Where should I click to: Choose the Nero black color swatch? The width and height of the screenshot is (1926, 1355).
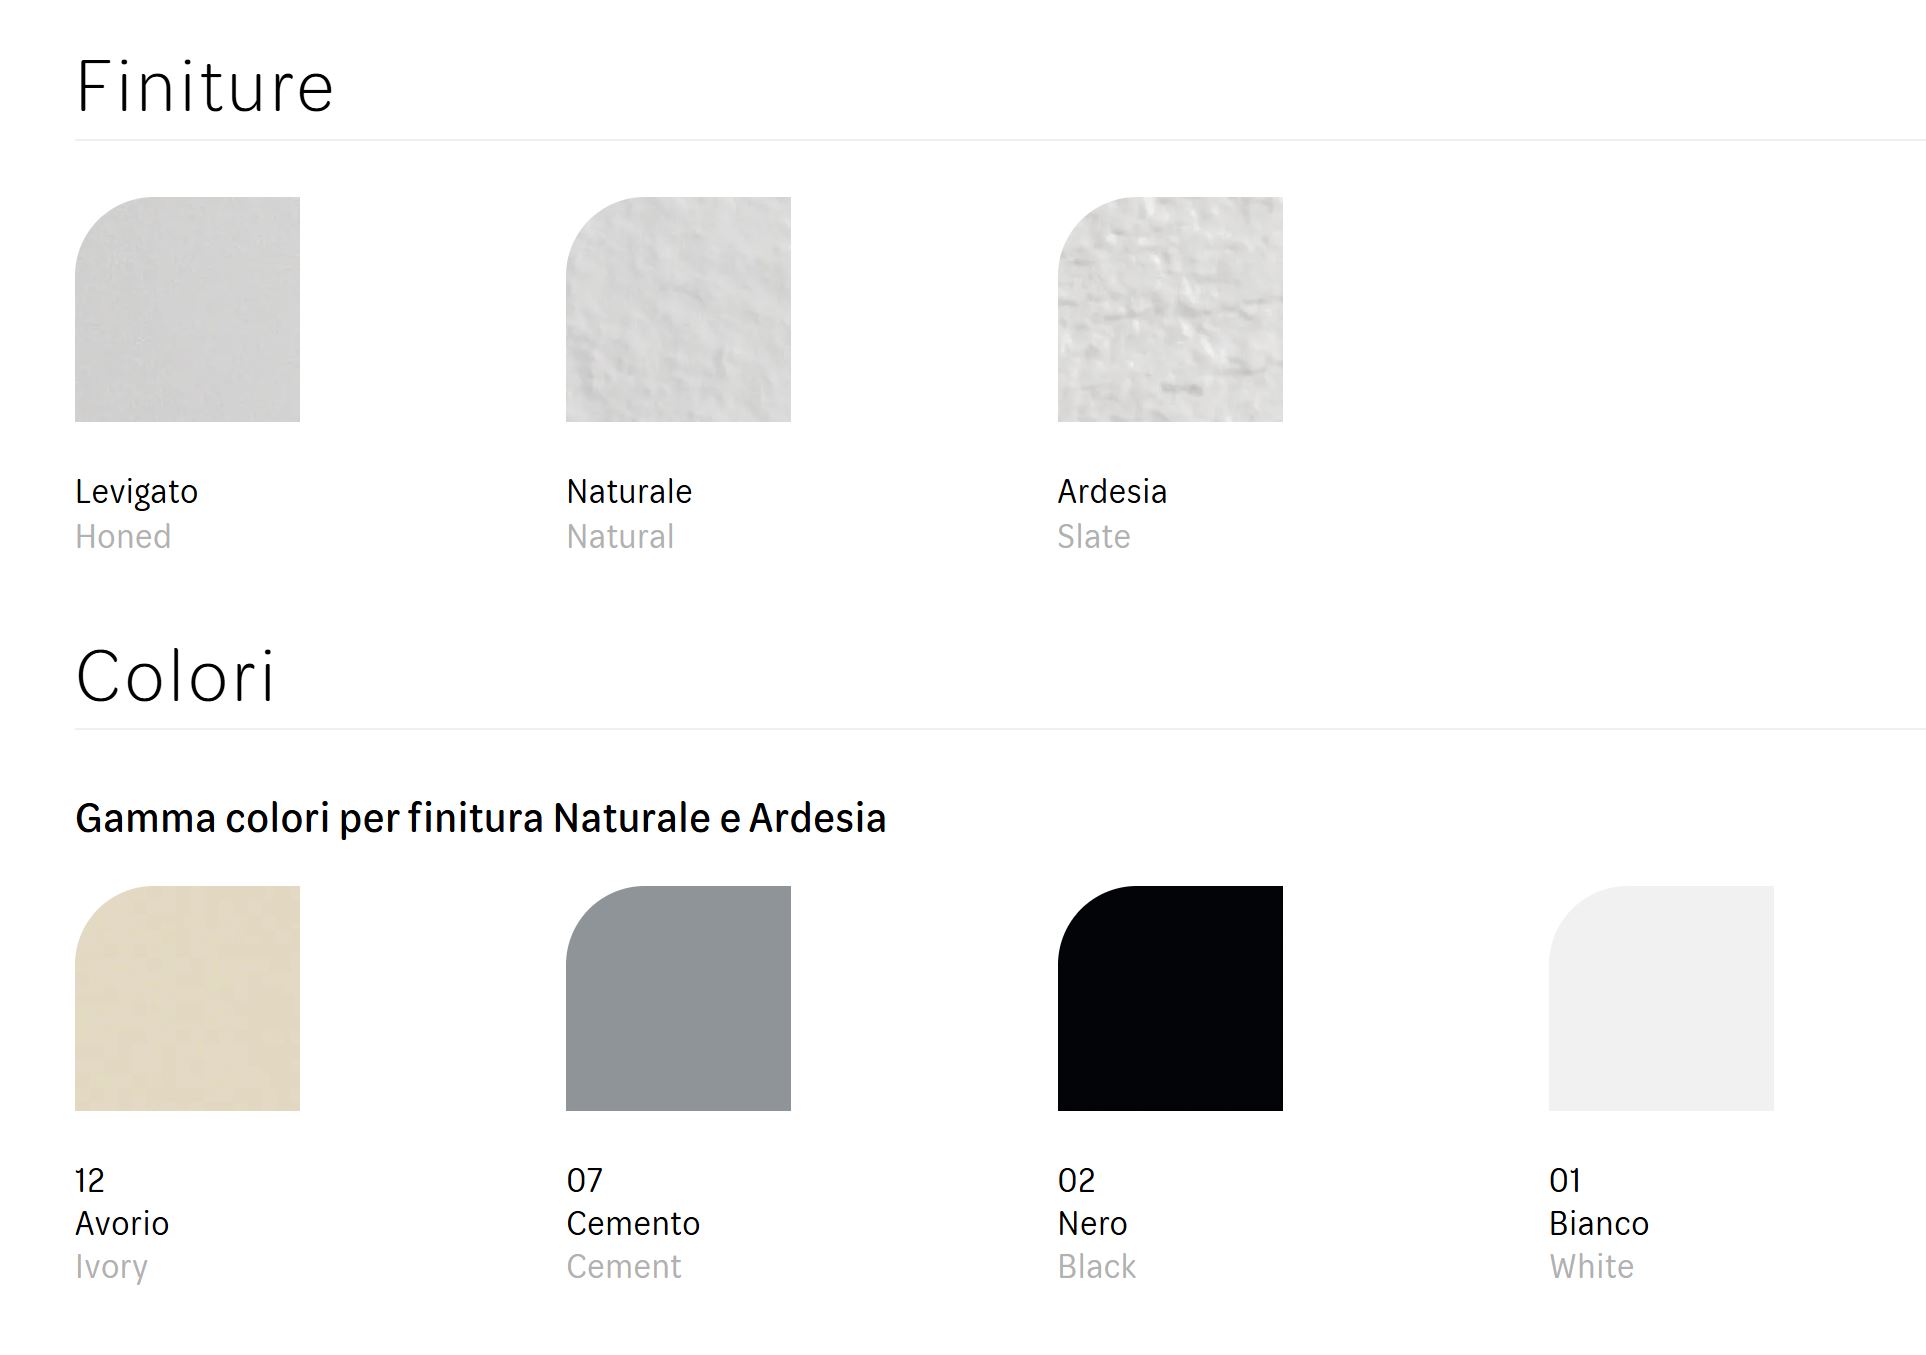[x=1170, y=998]
